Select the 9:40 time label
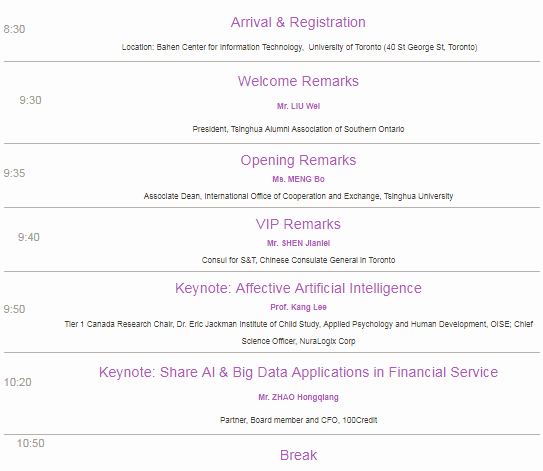The width and height of the screenshot is (543, 471). (29, 237)
